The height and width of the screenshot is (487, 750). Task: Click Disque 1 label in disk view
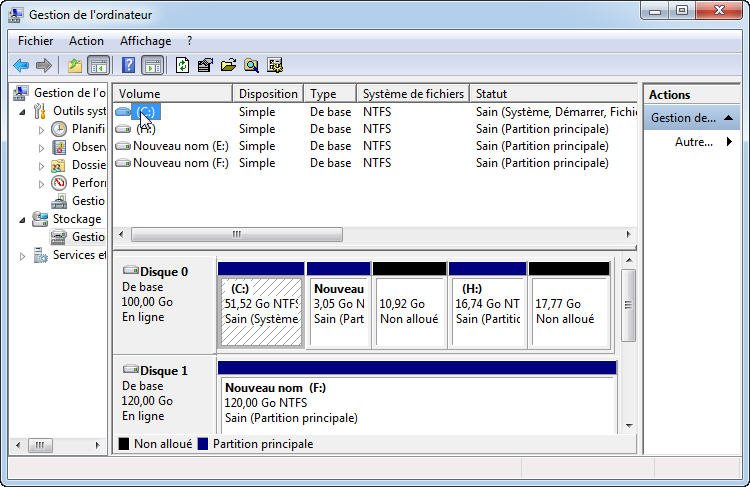click(x=164, y=371)
